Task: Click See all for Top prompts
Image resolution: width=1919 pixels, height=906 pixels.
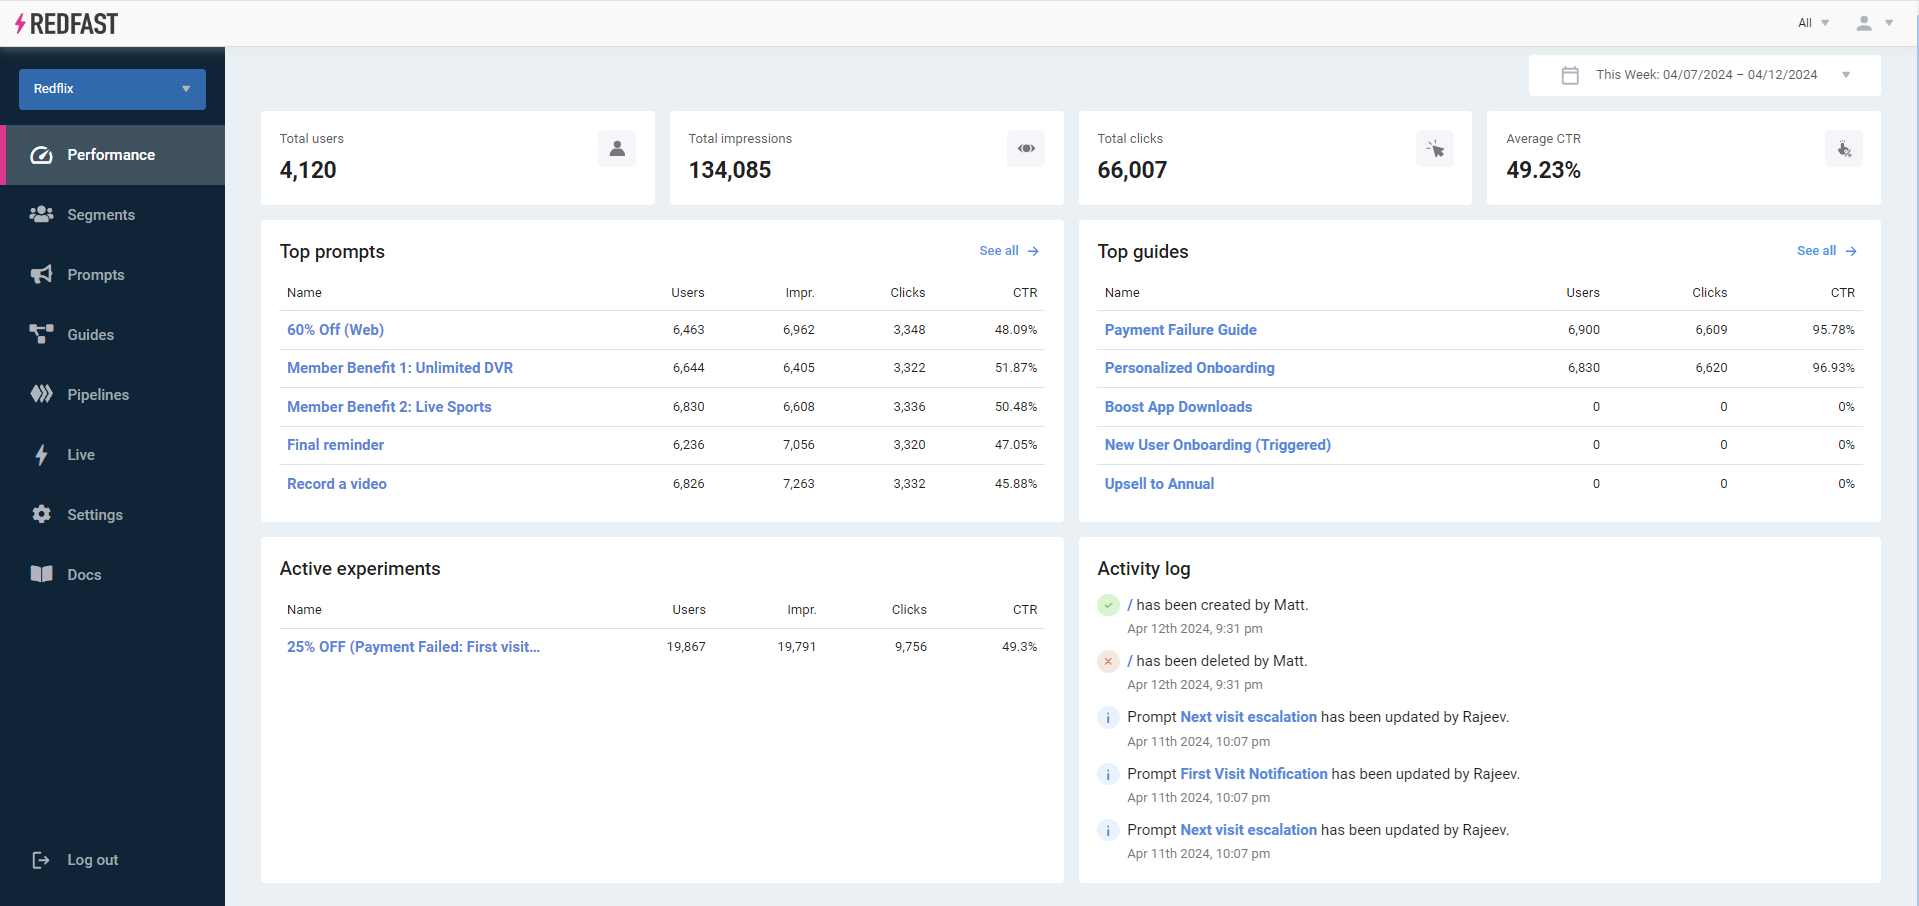Action: click(1008, 251)
